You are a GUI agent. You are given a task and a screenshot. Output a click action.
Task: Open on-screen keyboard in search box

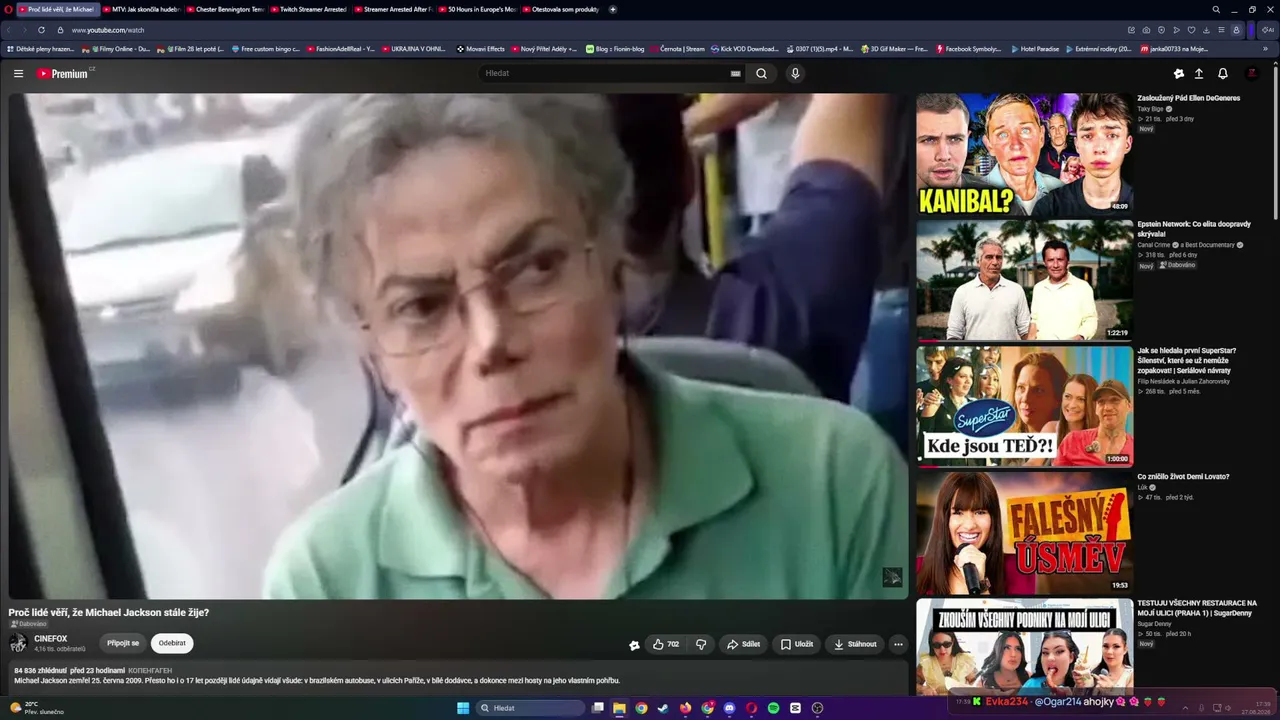(x=736, y=73)
